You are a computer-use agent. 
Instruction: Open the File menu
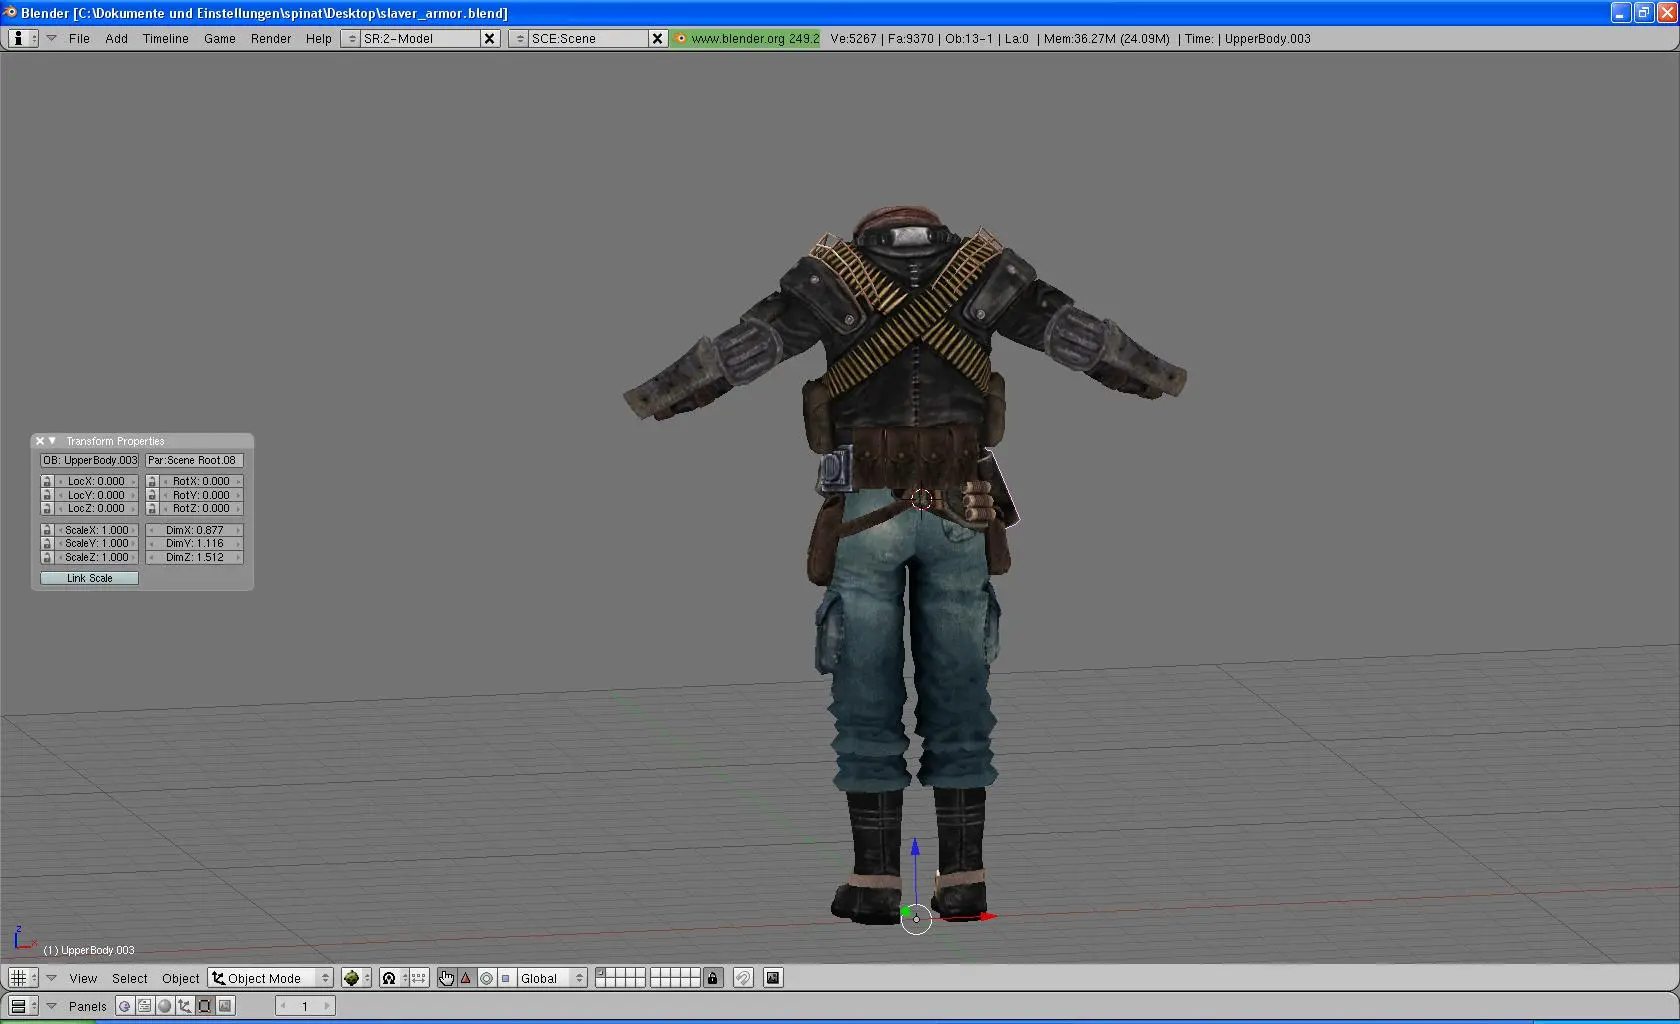(79, 38)
